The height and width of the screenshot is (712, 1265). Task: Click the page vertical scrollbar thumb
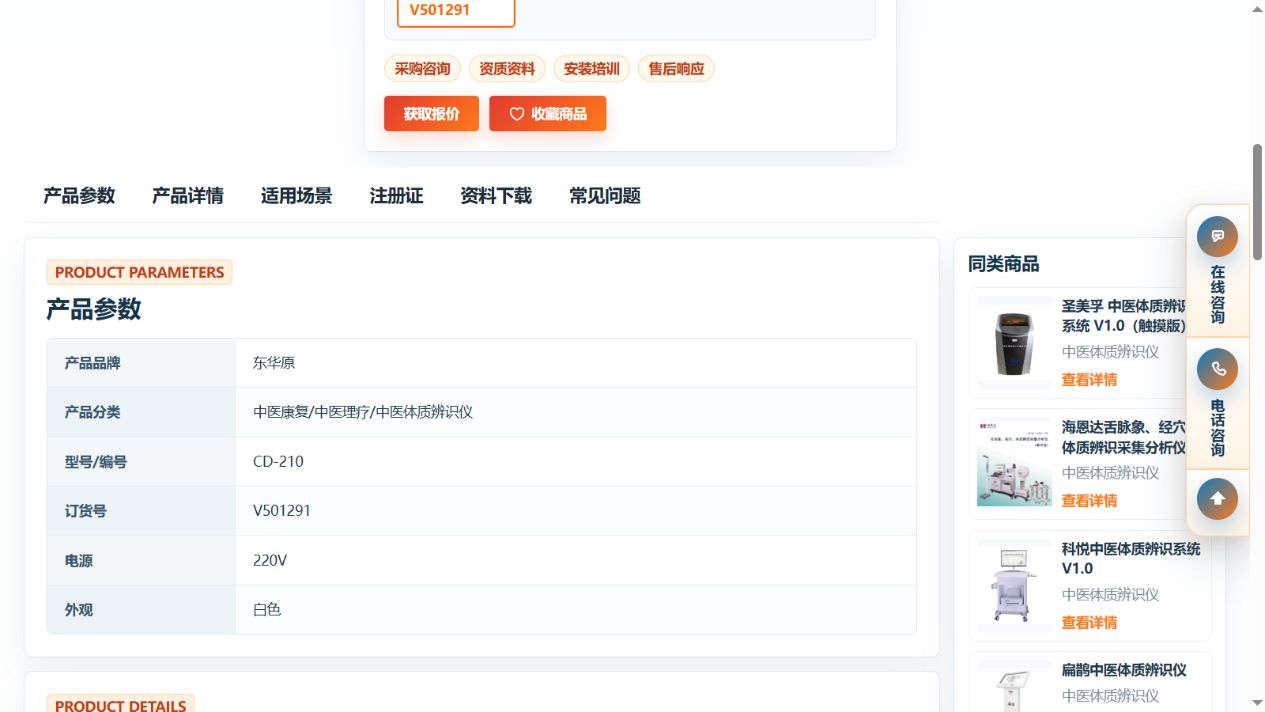(x=1258, y=202)
